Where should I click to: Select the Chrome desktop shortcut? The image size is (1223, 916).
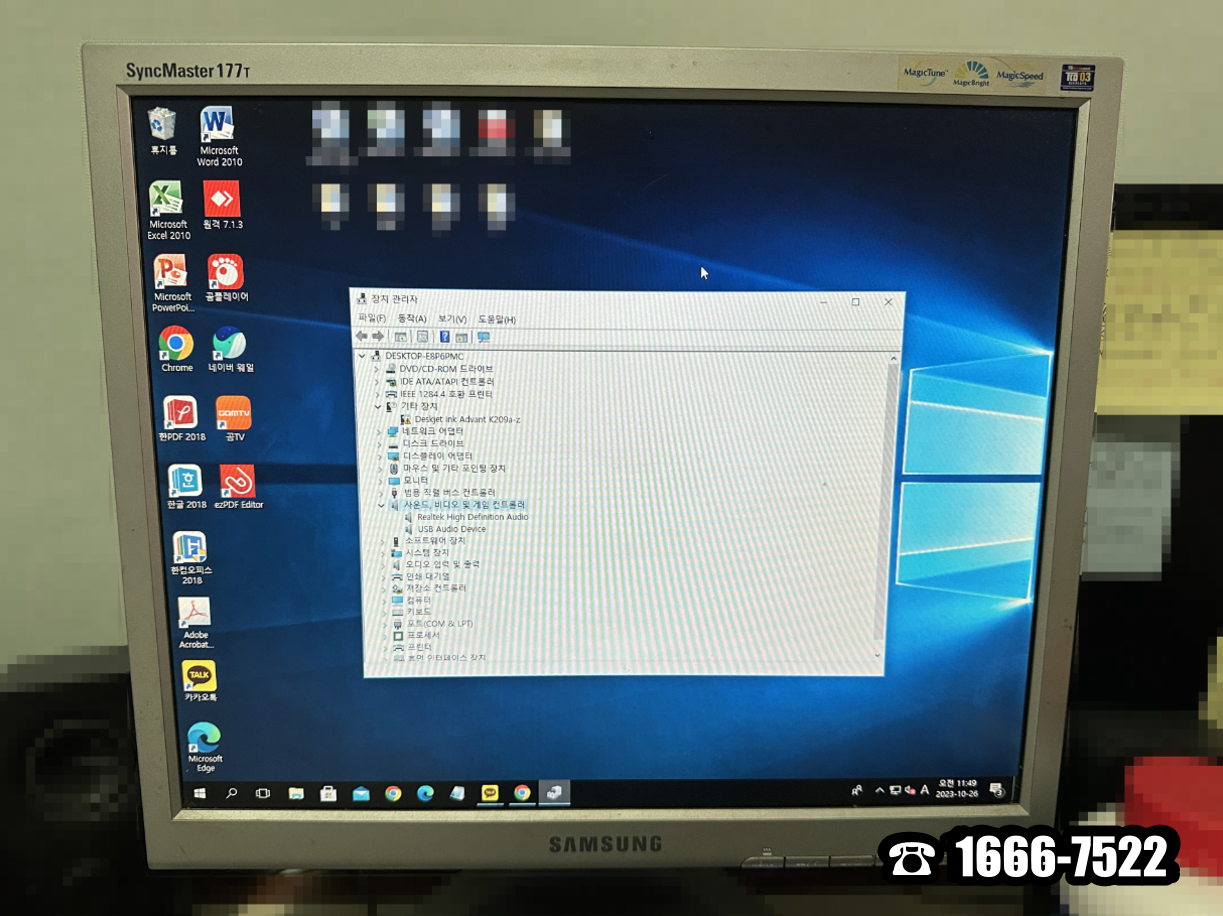coord(176,349)
